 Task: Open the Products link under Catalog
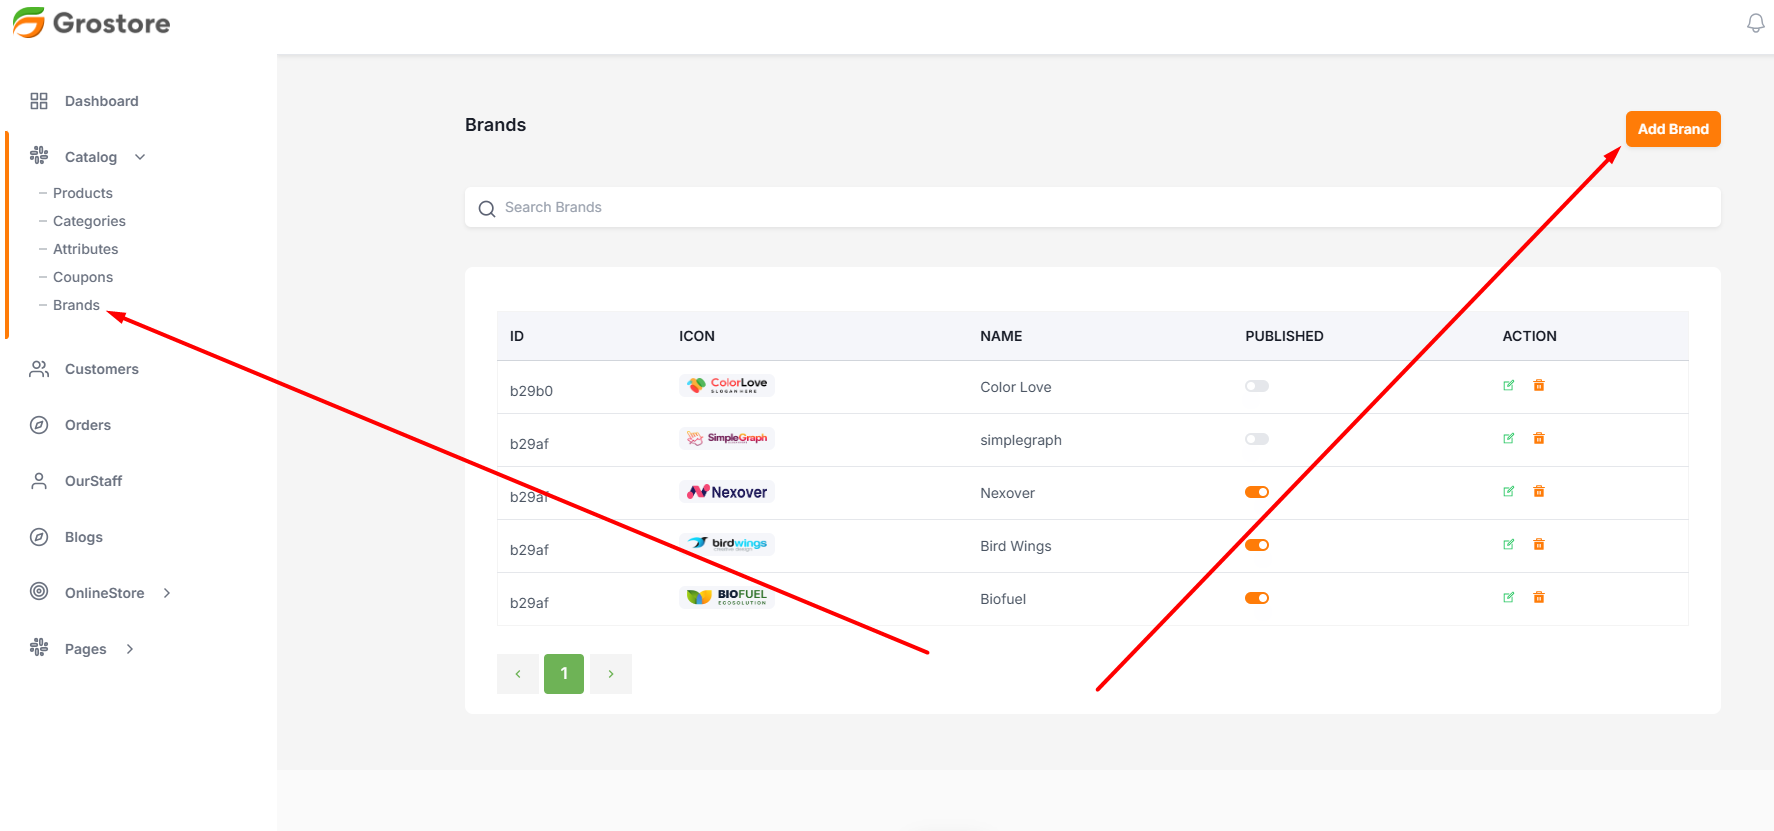(x=82, y=193)
